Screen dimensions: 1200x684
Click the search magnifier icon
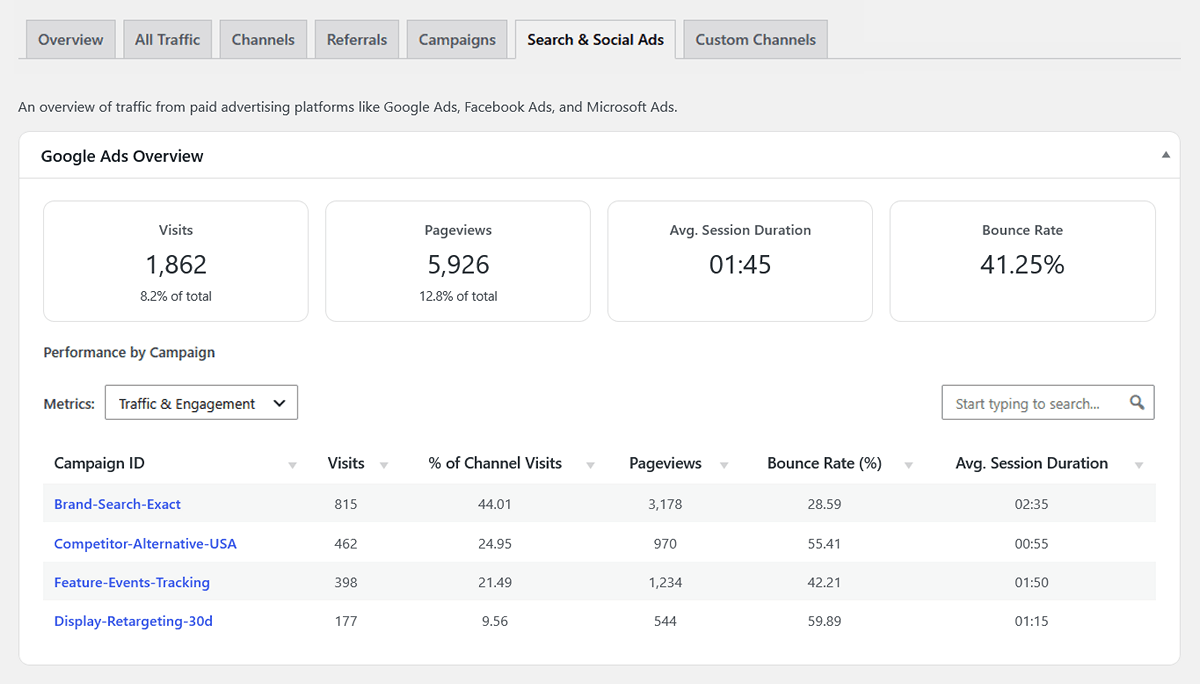tap(1137, 403)
